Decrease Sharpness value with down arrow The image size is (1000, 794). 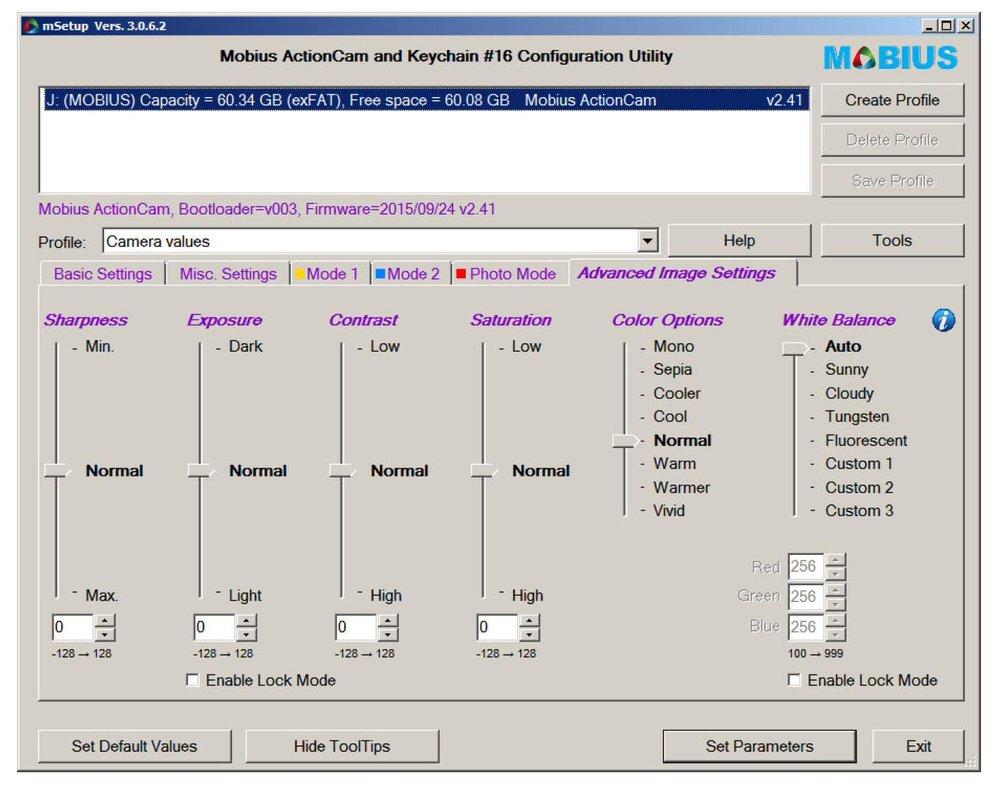(105, 634)
